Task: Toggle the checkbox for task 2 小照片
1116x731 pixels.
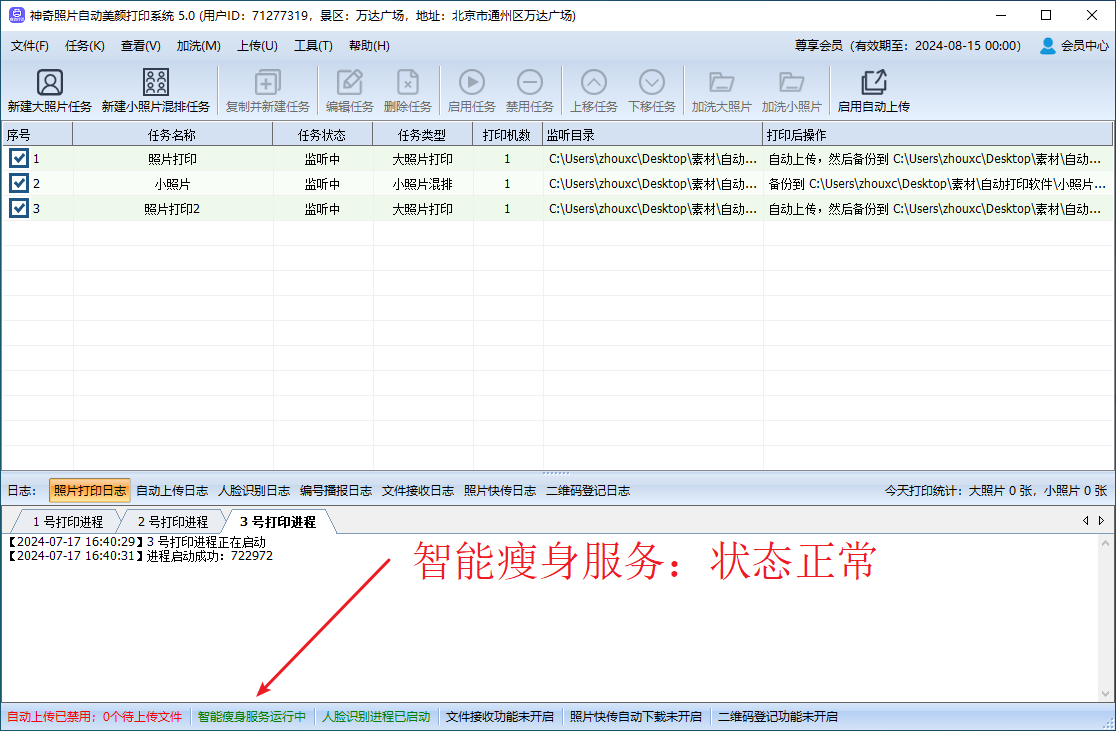Action: point(19,183)
